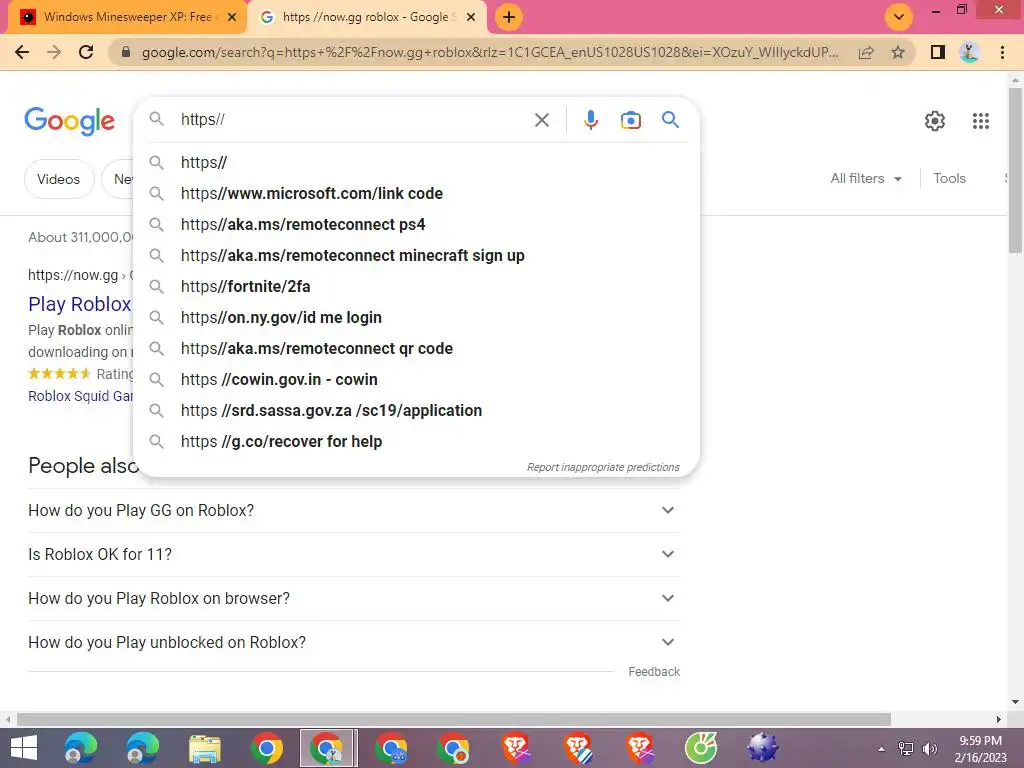Image resolution: width=1024 pixels, height=768 pixels.
Task: Go to Google logo homepage
Action: (69, 121)
